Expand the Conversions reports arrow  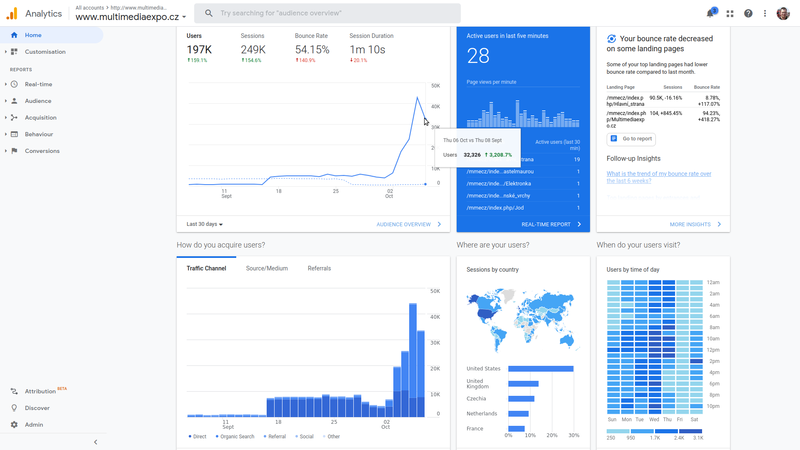[6, 151]
